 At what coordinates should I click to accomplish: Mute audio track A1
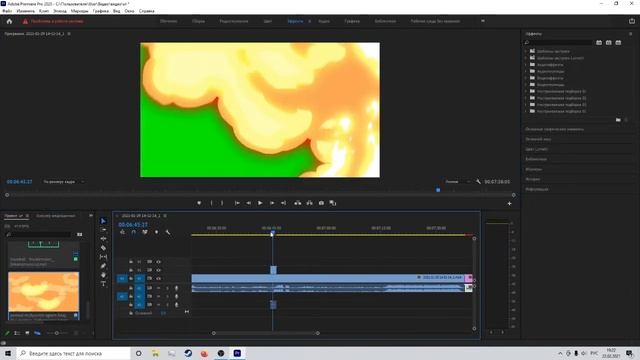click(158, 288)
